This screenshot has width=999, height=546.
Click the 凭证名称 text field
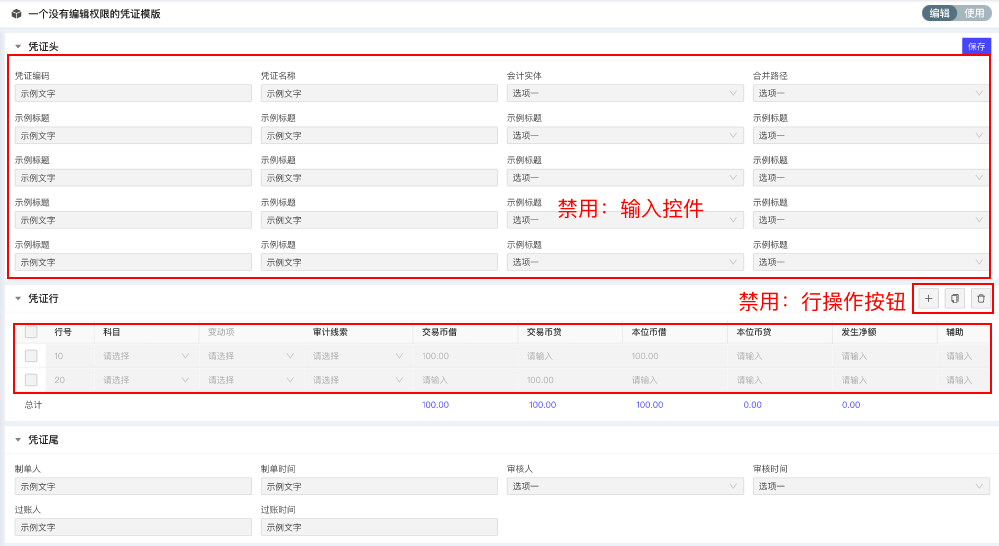click(379, 93)
